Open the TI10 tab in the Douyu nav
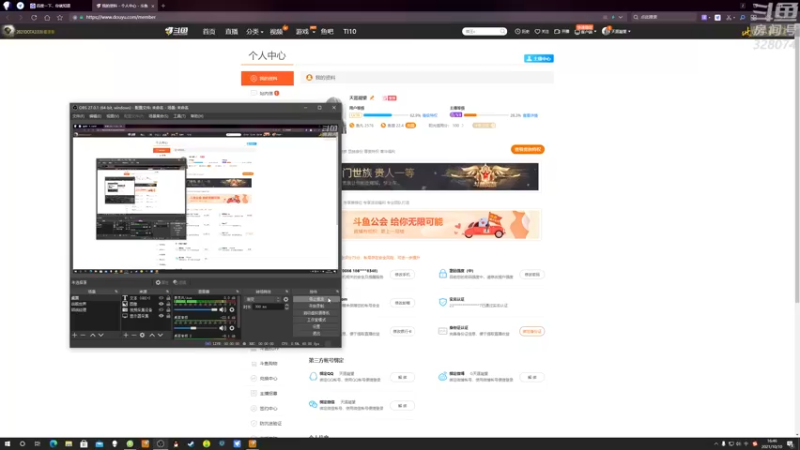Image resolution: width=800 pixels, height=450 pixels. pos(349,32)
